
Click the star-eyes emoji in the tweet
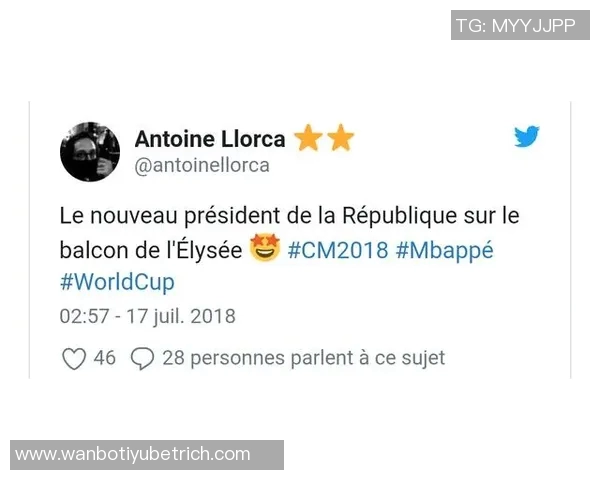coord(265,248)
